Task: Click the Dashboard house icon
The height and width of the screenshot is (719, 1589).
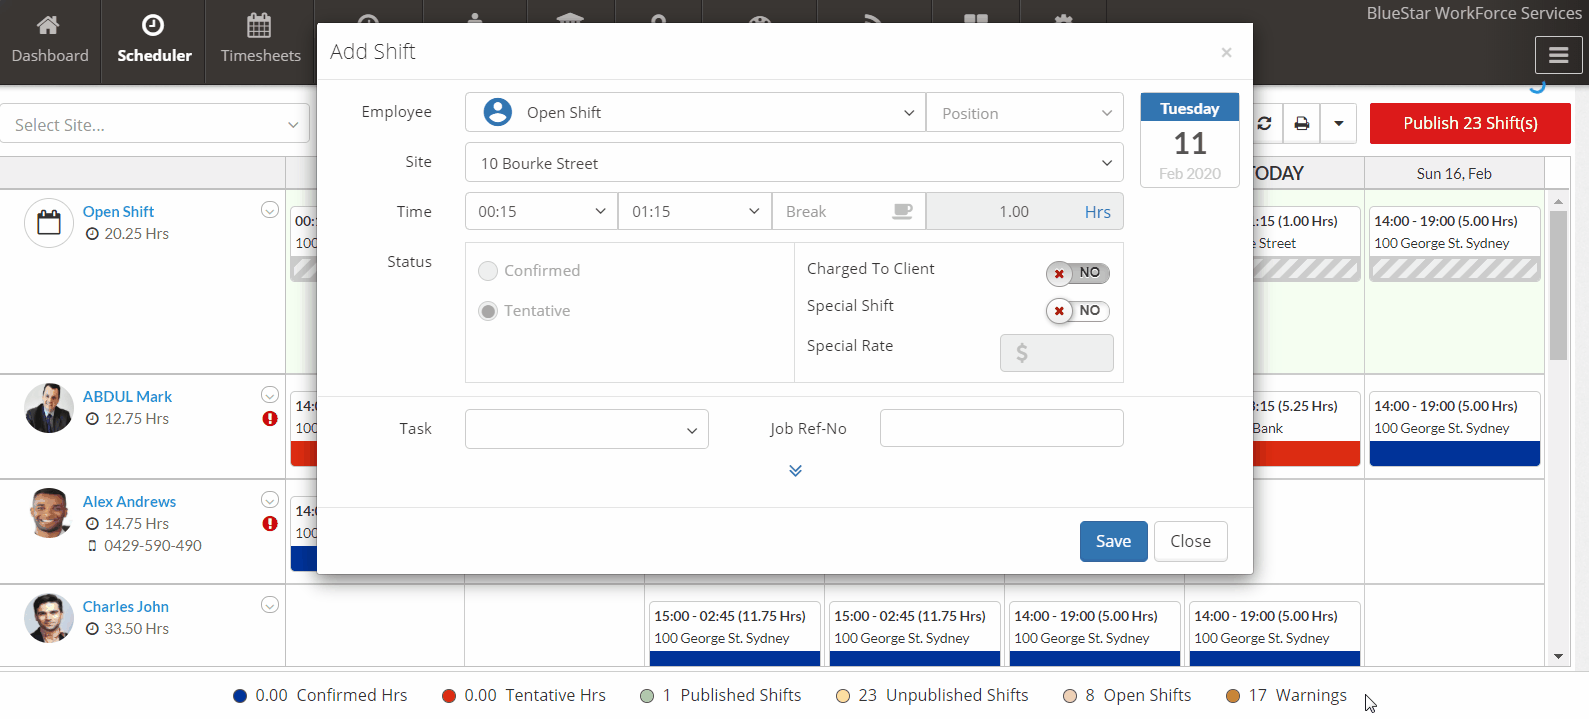Action: tap(48, 24)
